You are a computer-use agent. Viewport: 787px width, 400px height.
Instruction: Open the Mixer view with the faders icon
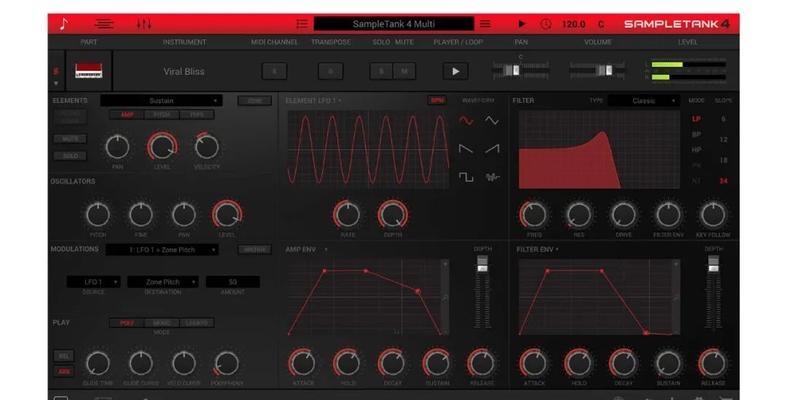point(144,24)
